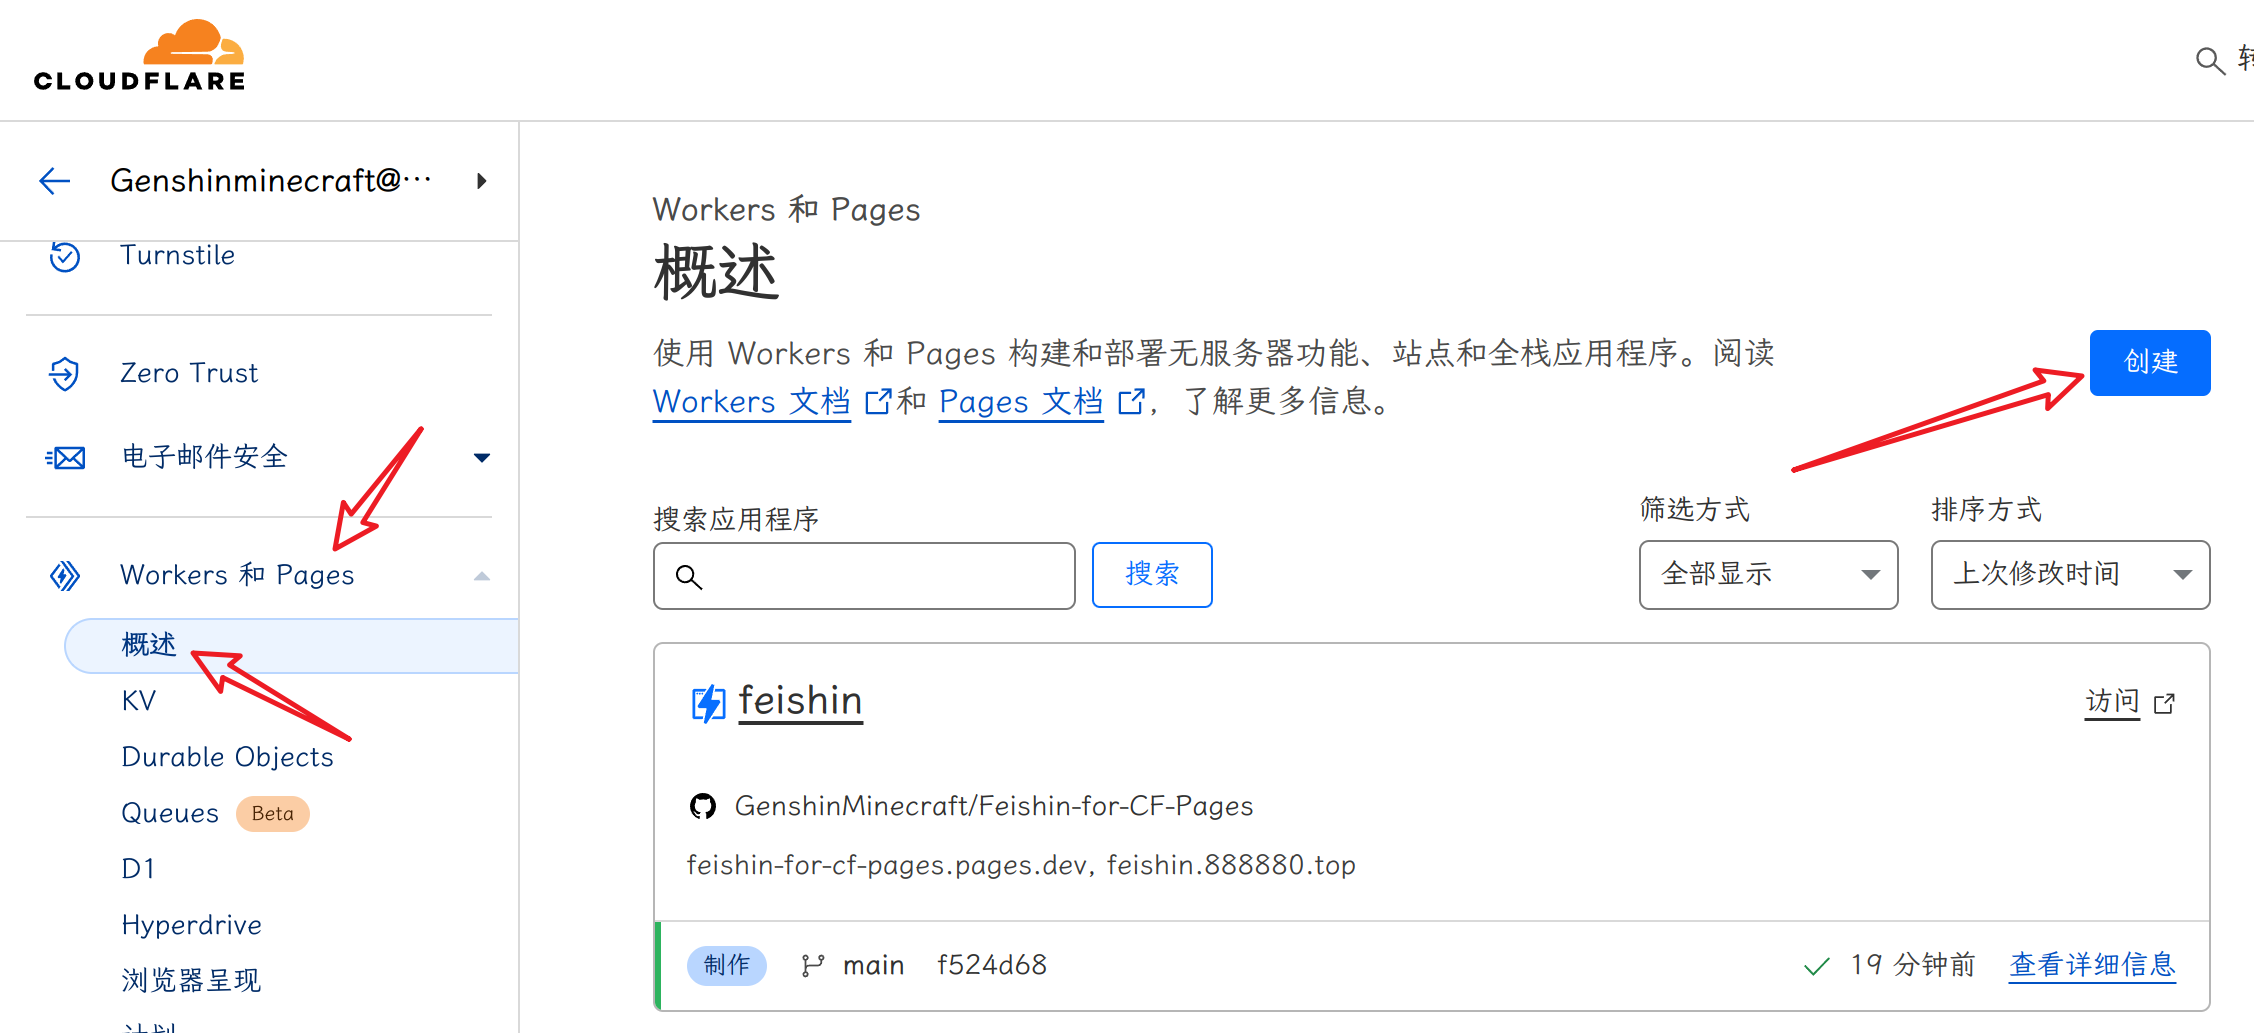Collapse the Workers 和 Pages section arrow

[x=482, y=576]
